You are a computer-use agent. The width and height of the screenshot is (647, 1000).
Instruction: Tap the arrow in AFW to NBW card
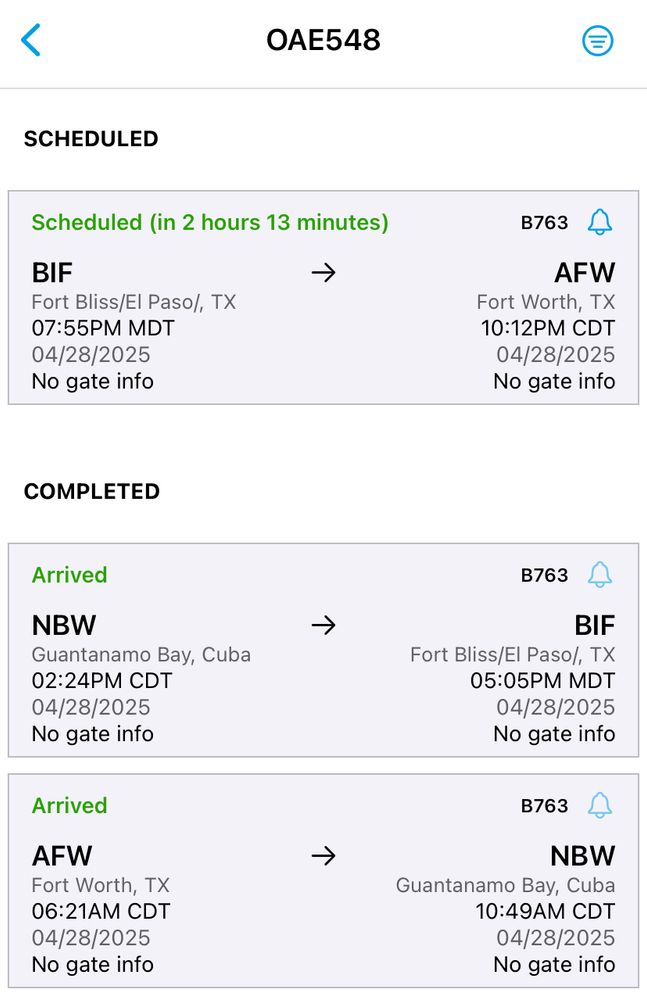324,856
